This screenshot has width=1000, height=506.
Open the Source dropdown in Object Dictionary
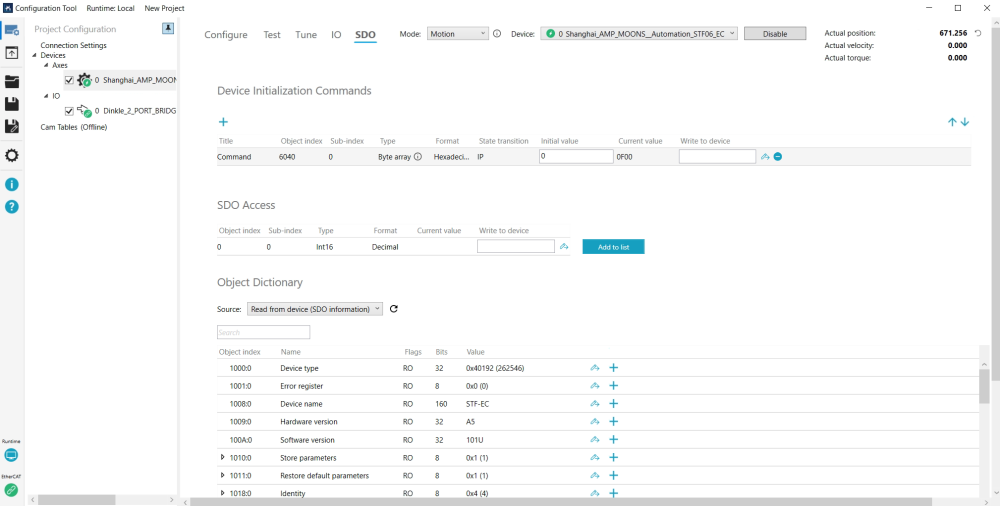point(314,310)
